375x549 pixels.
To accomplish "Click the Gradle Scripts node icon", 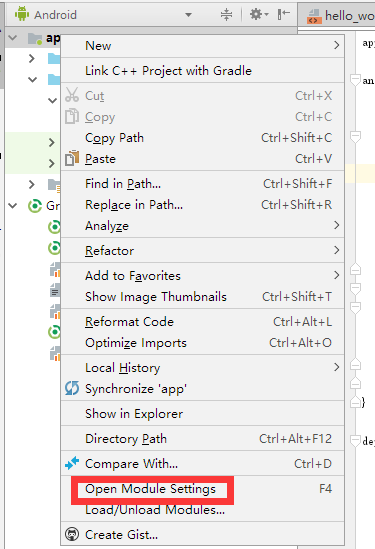I will pyautogui.click(x=35, y=206).
